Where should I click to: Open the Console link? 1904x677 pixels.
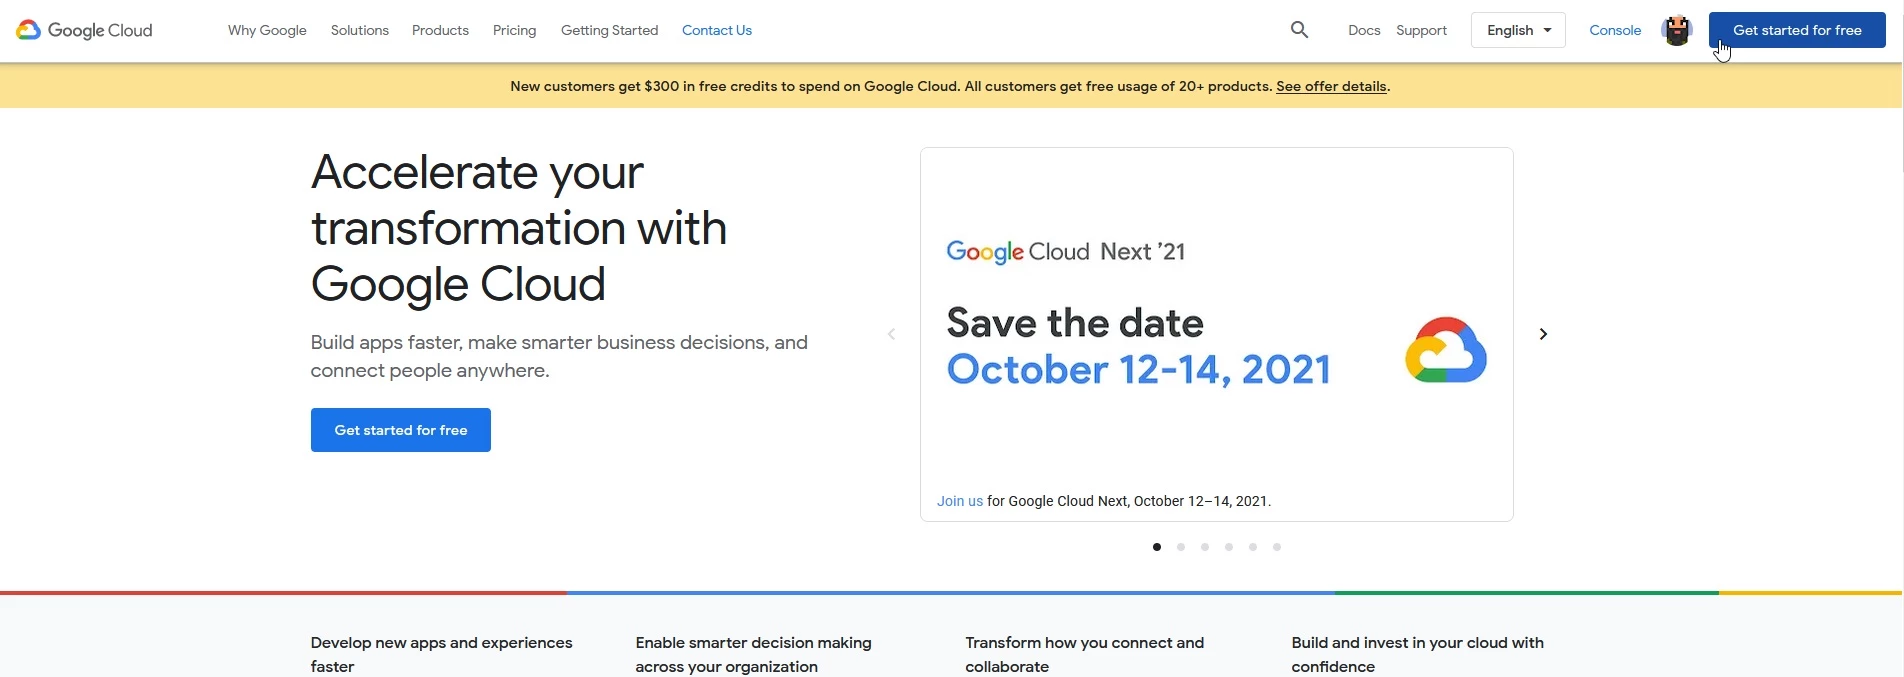(1615, 30)
